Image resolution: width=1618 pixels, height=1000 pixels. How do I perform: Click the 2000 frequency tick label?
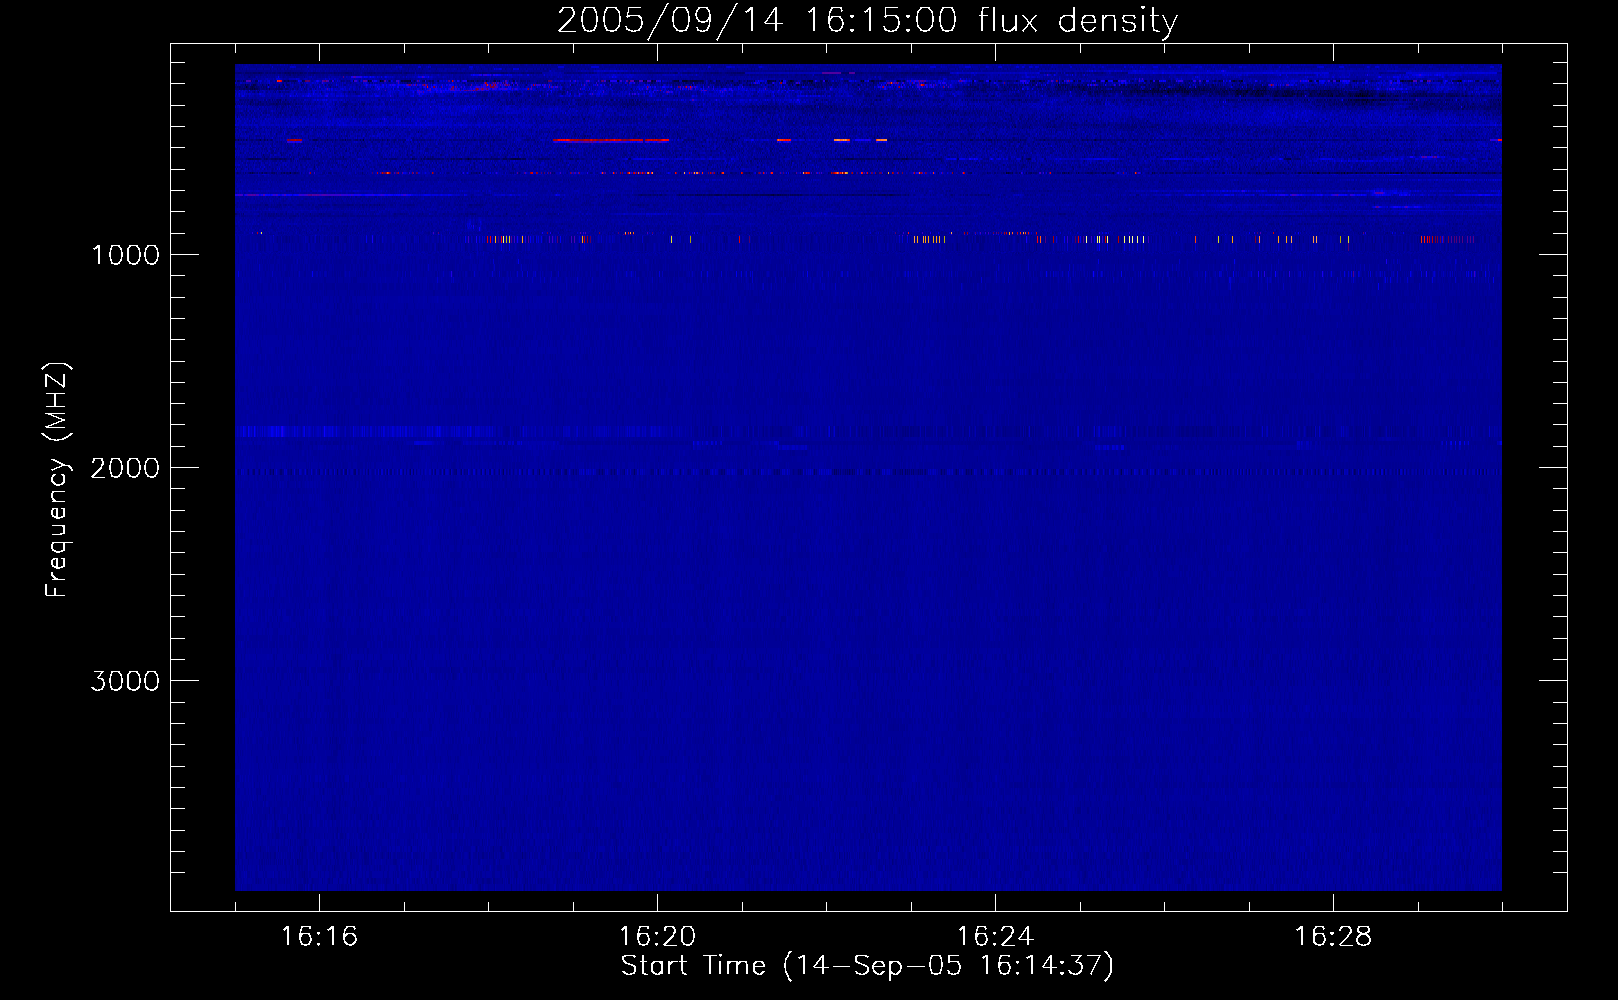[x=125, y=468]
